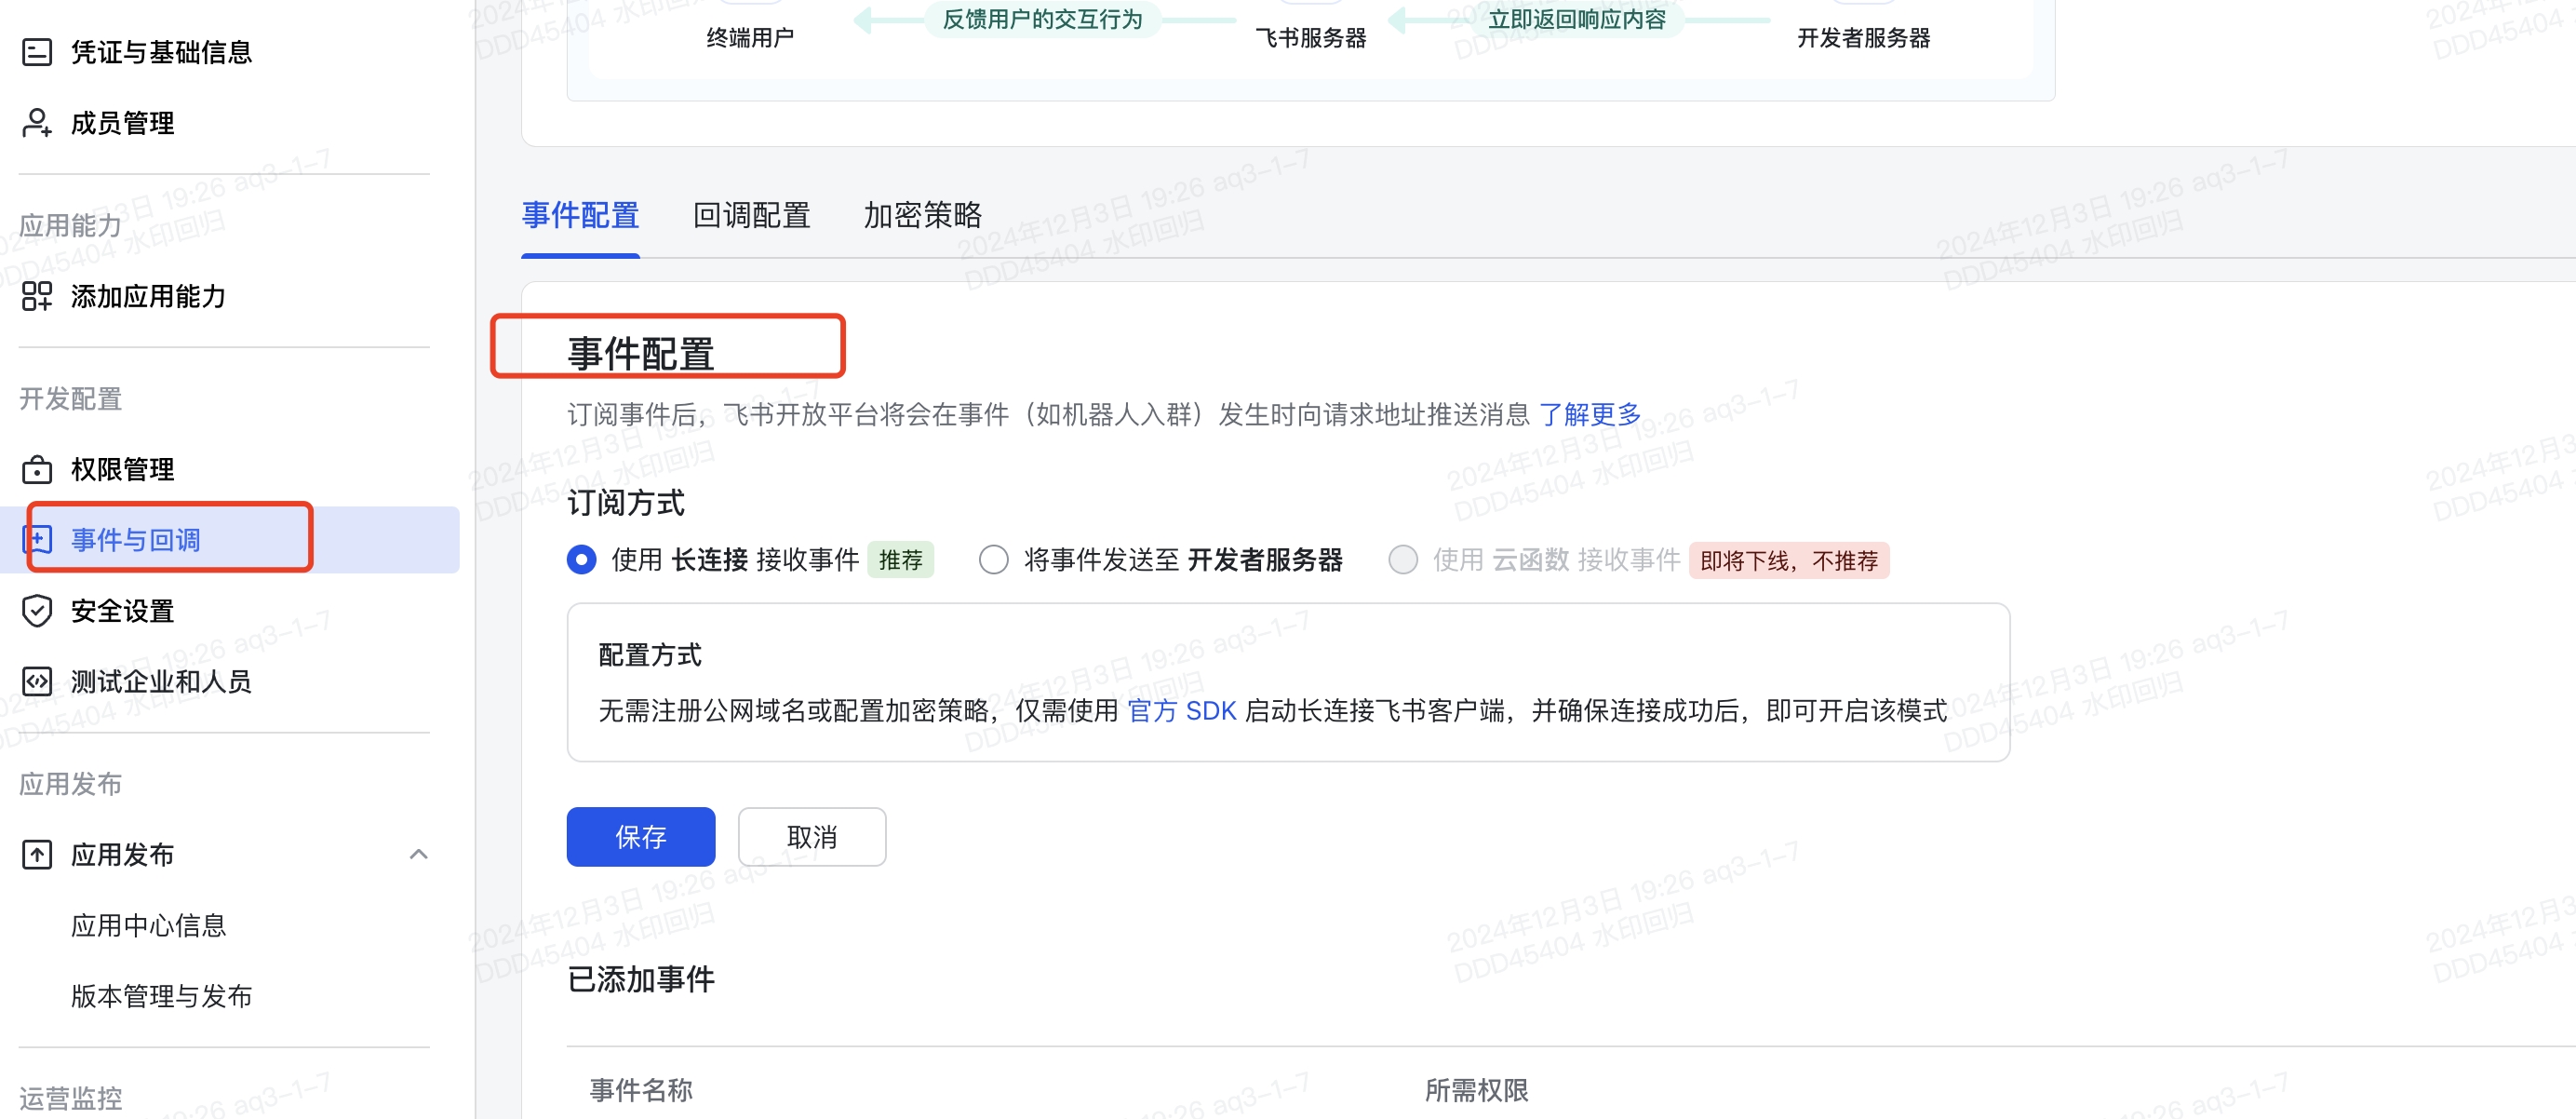2576x1119 pixels.
Task: Switch to the 回调配置 tab
Action: pos(751,215)
